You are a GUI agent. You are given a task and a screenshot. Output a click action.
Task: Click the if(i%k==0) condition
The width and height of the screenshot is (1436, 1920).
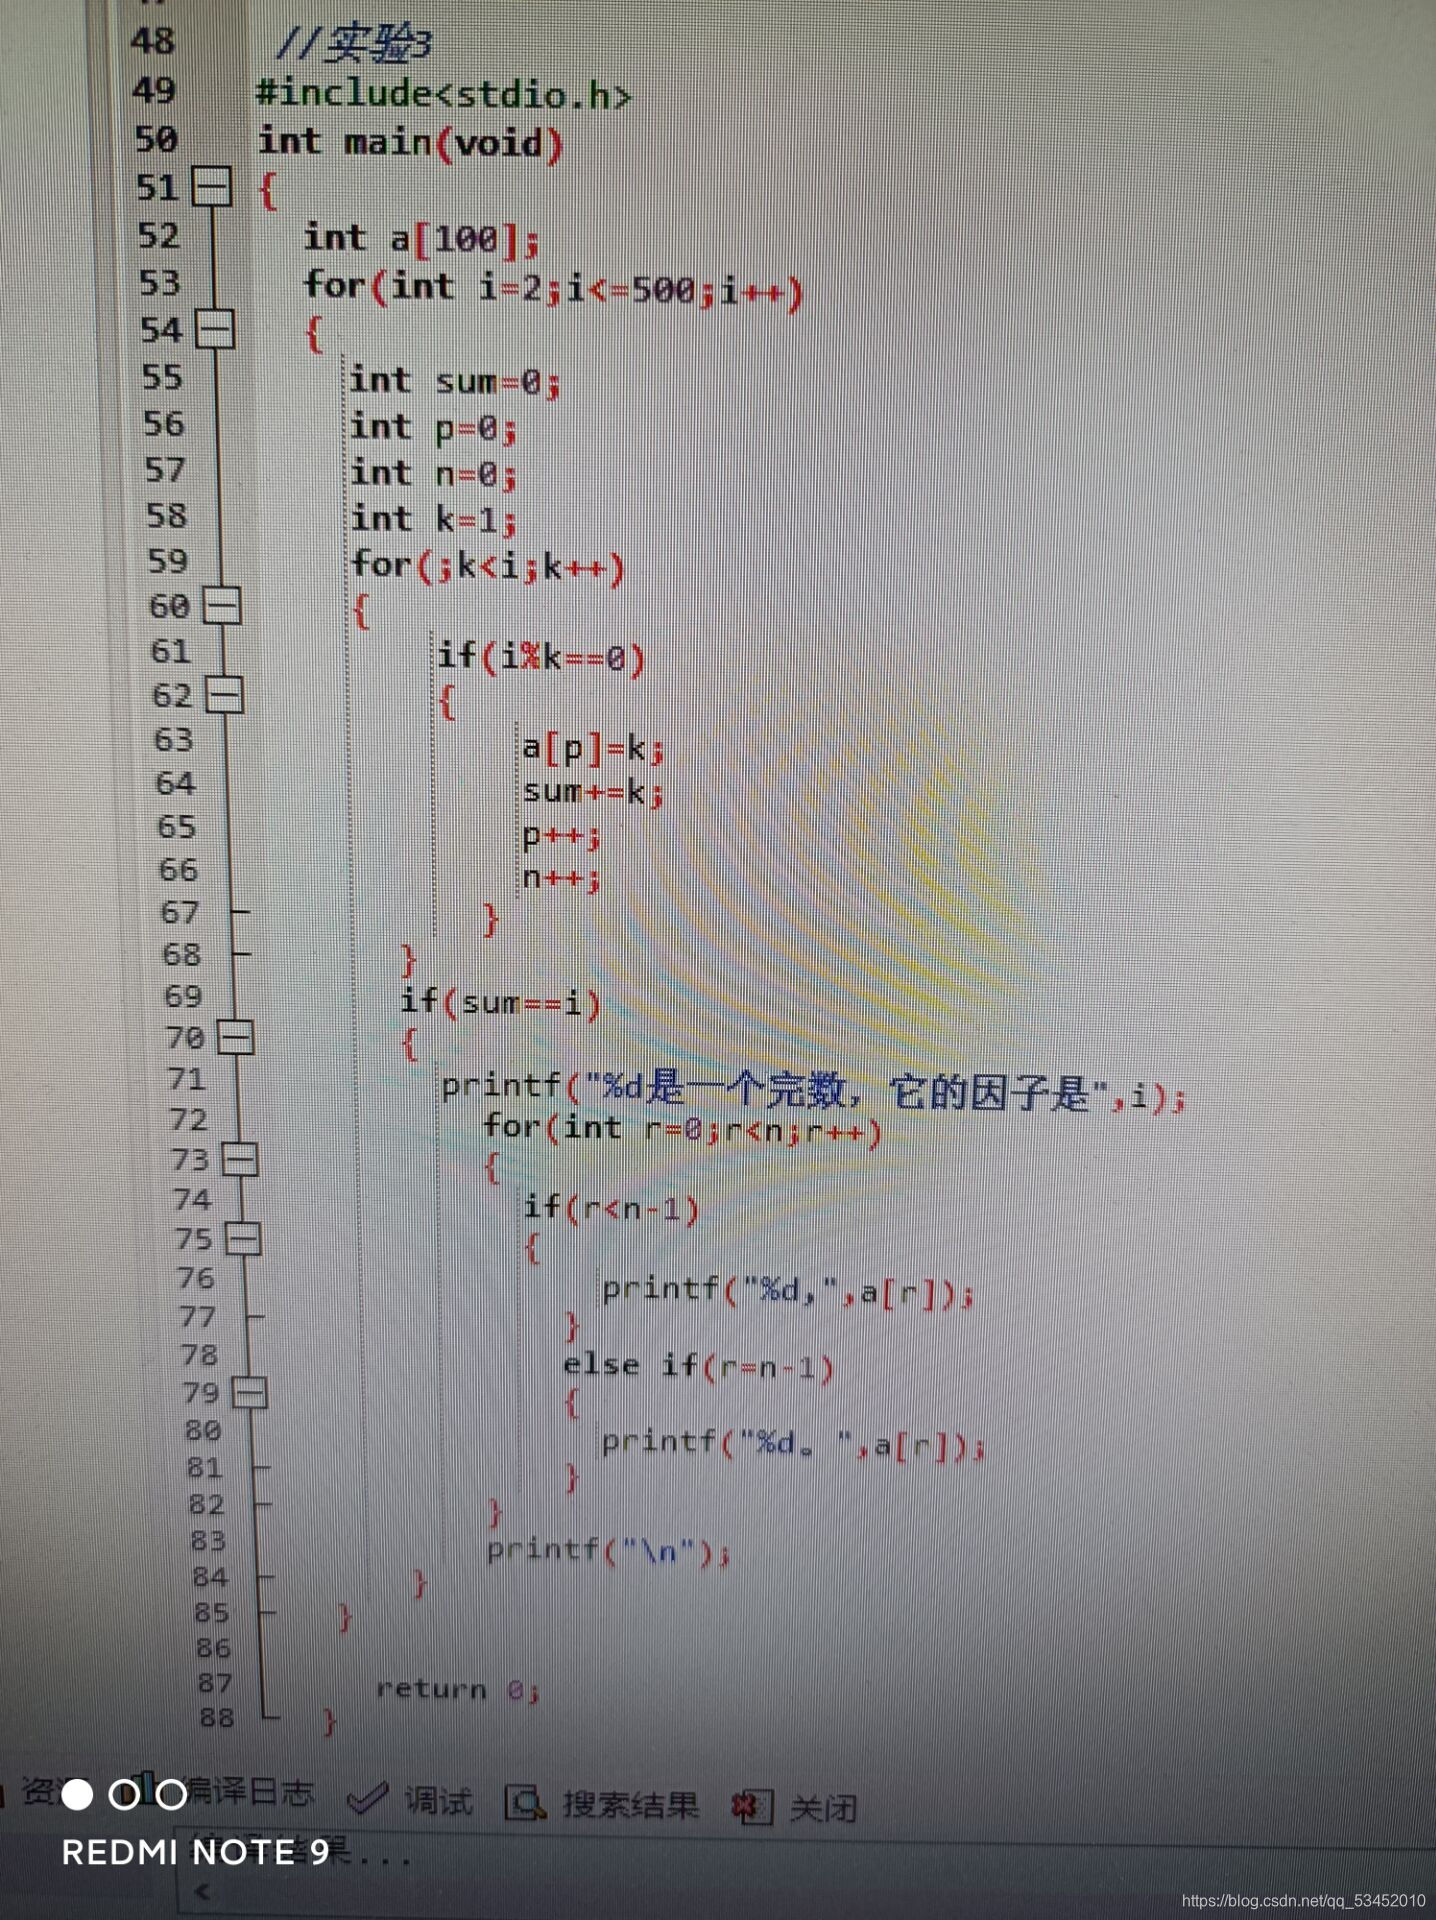[x=541, y=657]
